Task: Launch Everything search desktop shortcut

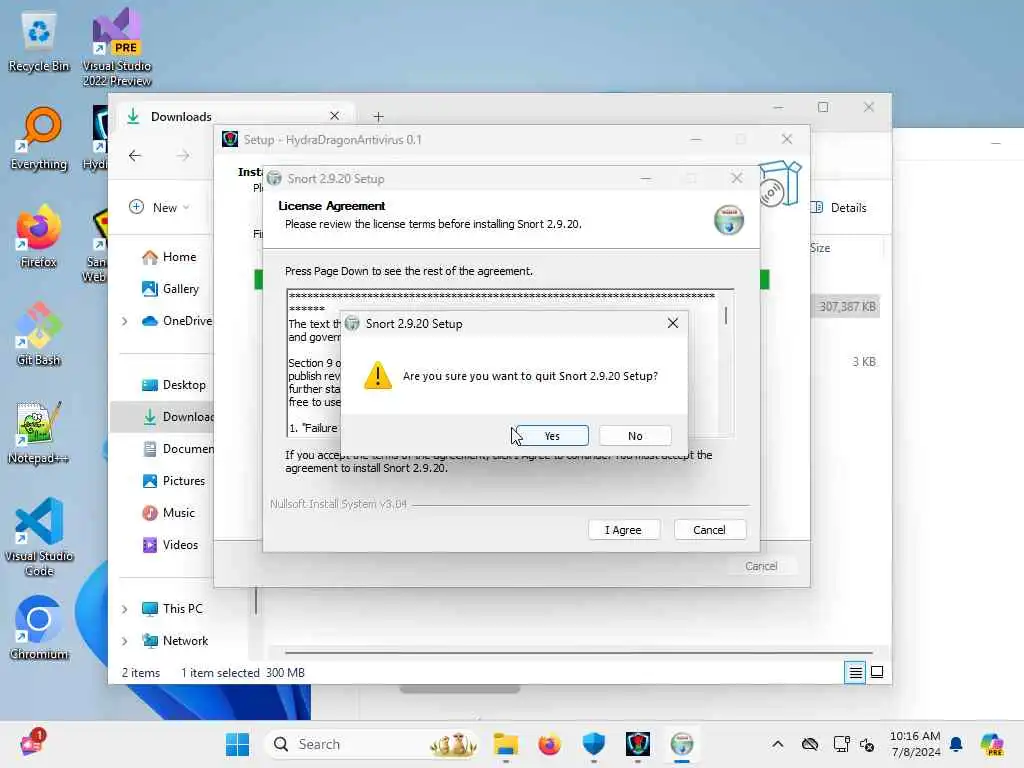Action: point(39,139)
